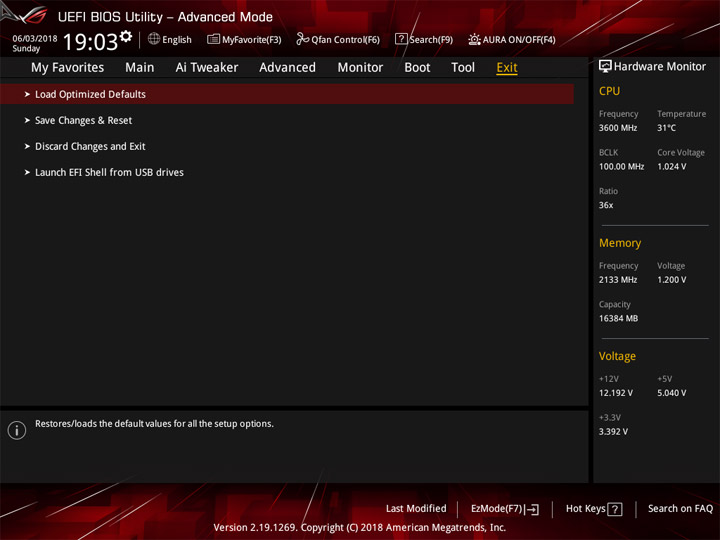Change language via English label

177,40
